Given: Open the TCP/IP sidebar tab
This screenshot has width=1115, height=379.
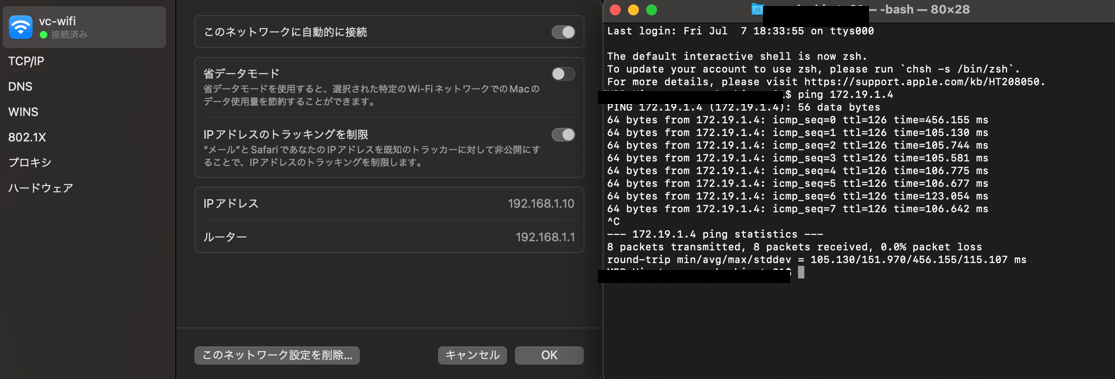Looking at the screenshot, I should (x=26, y=61).
